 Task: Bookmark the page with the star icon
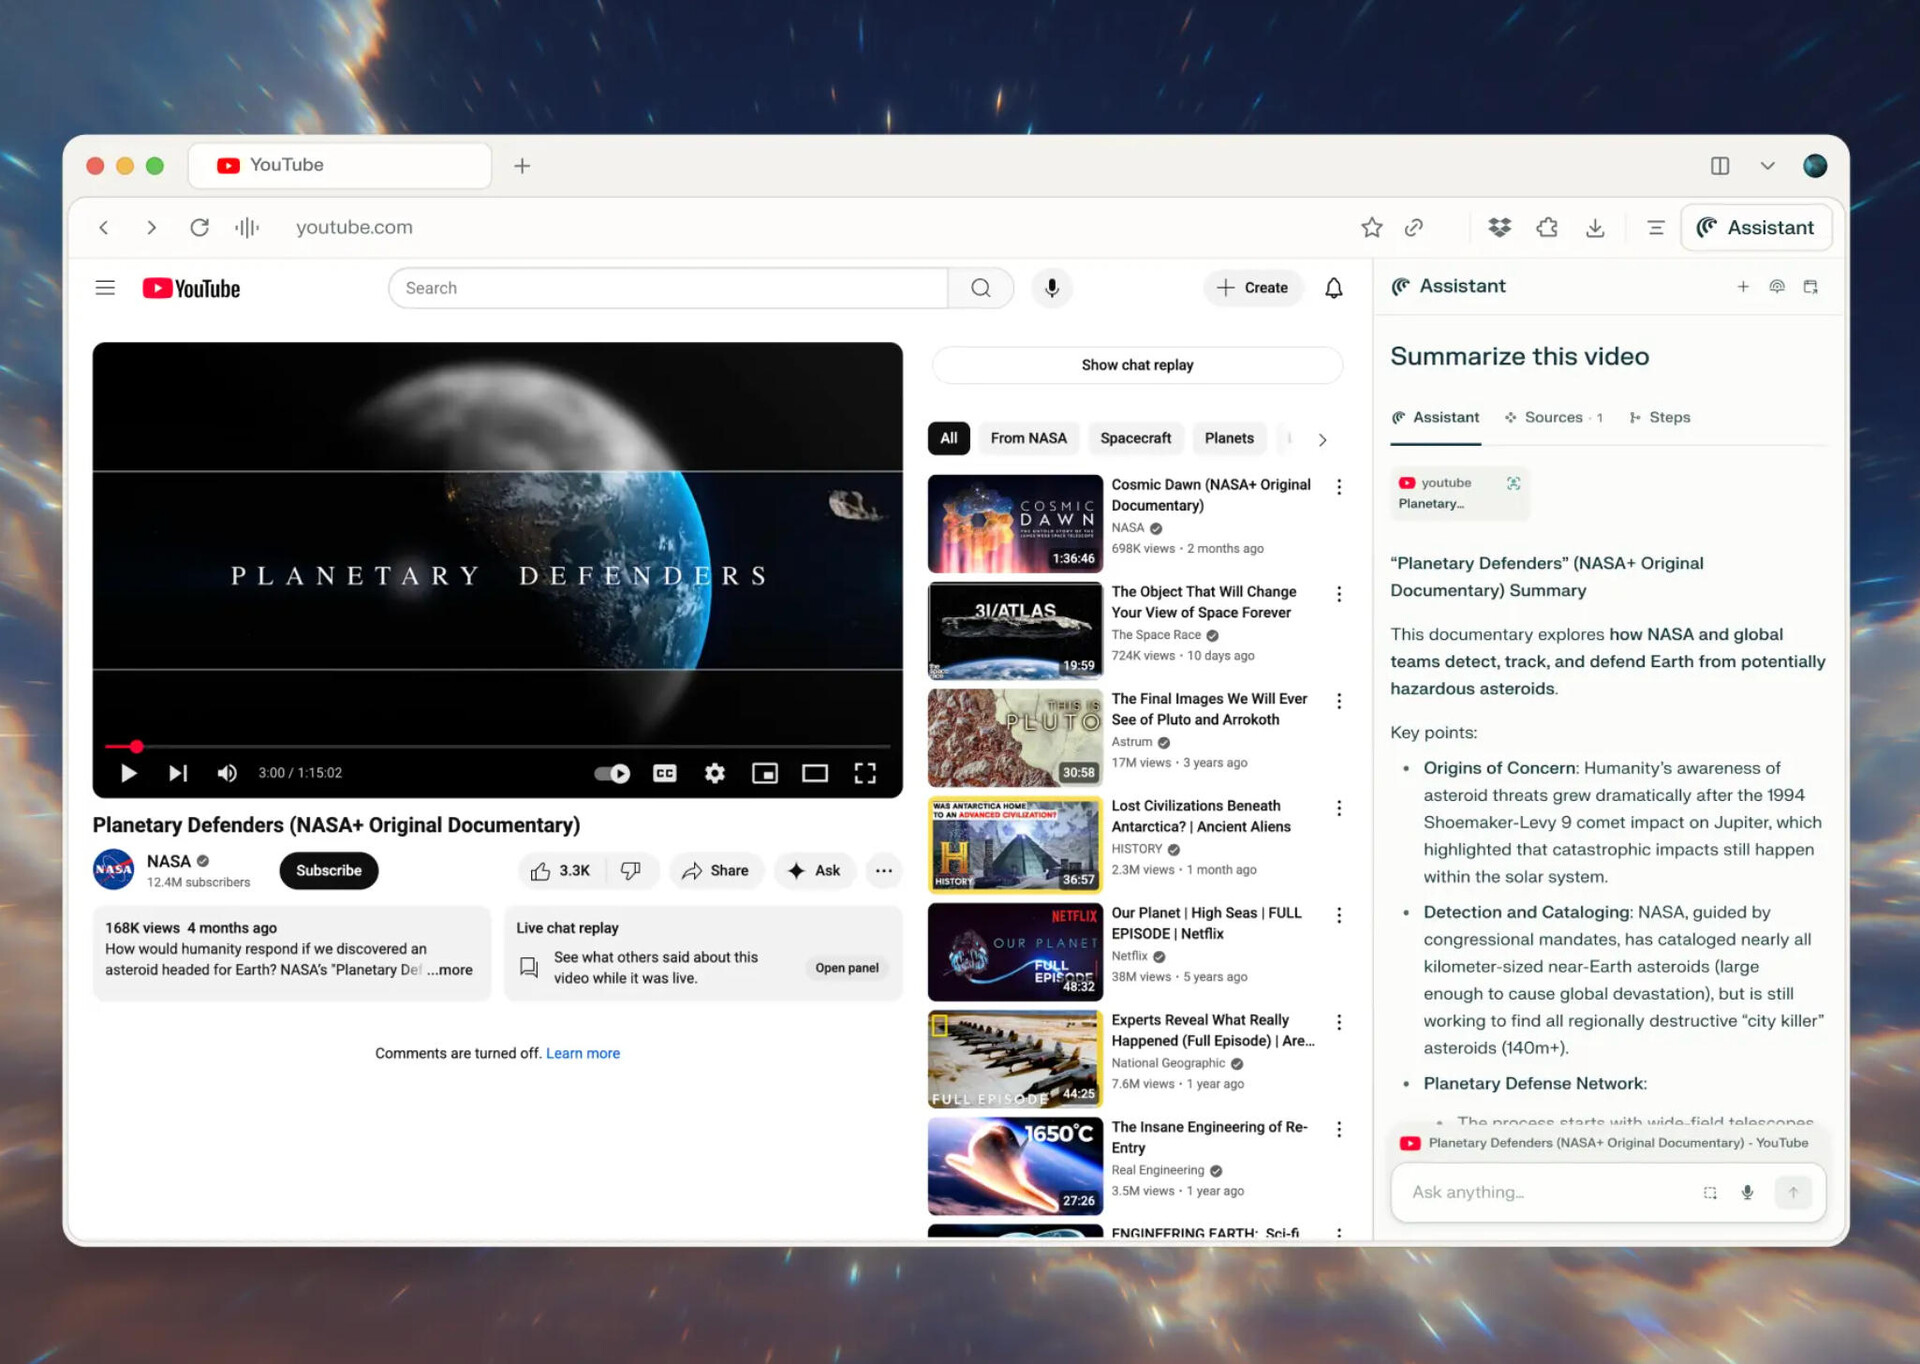(x=1371, y=228)
